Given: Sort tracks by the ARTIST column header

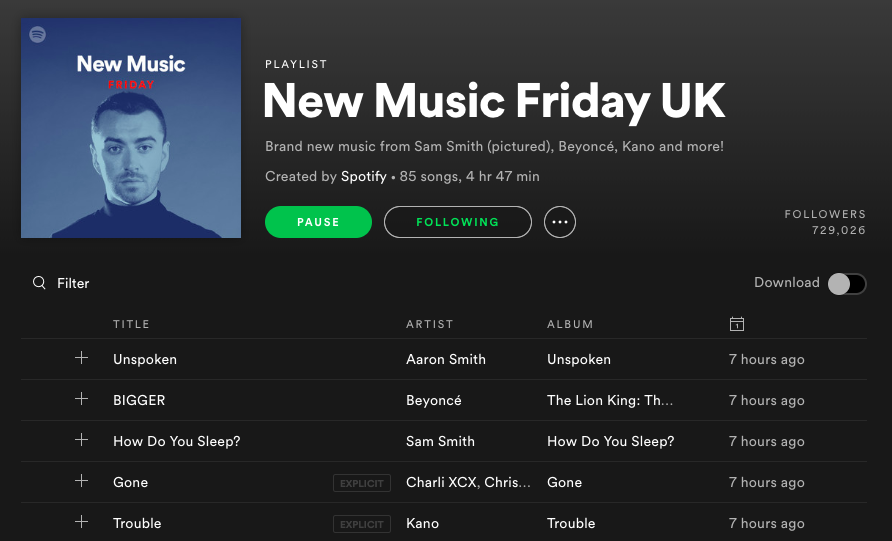Looking at the screenshot, I should click(x=430, y=324).
